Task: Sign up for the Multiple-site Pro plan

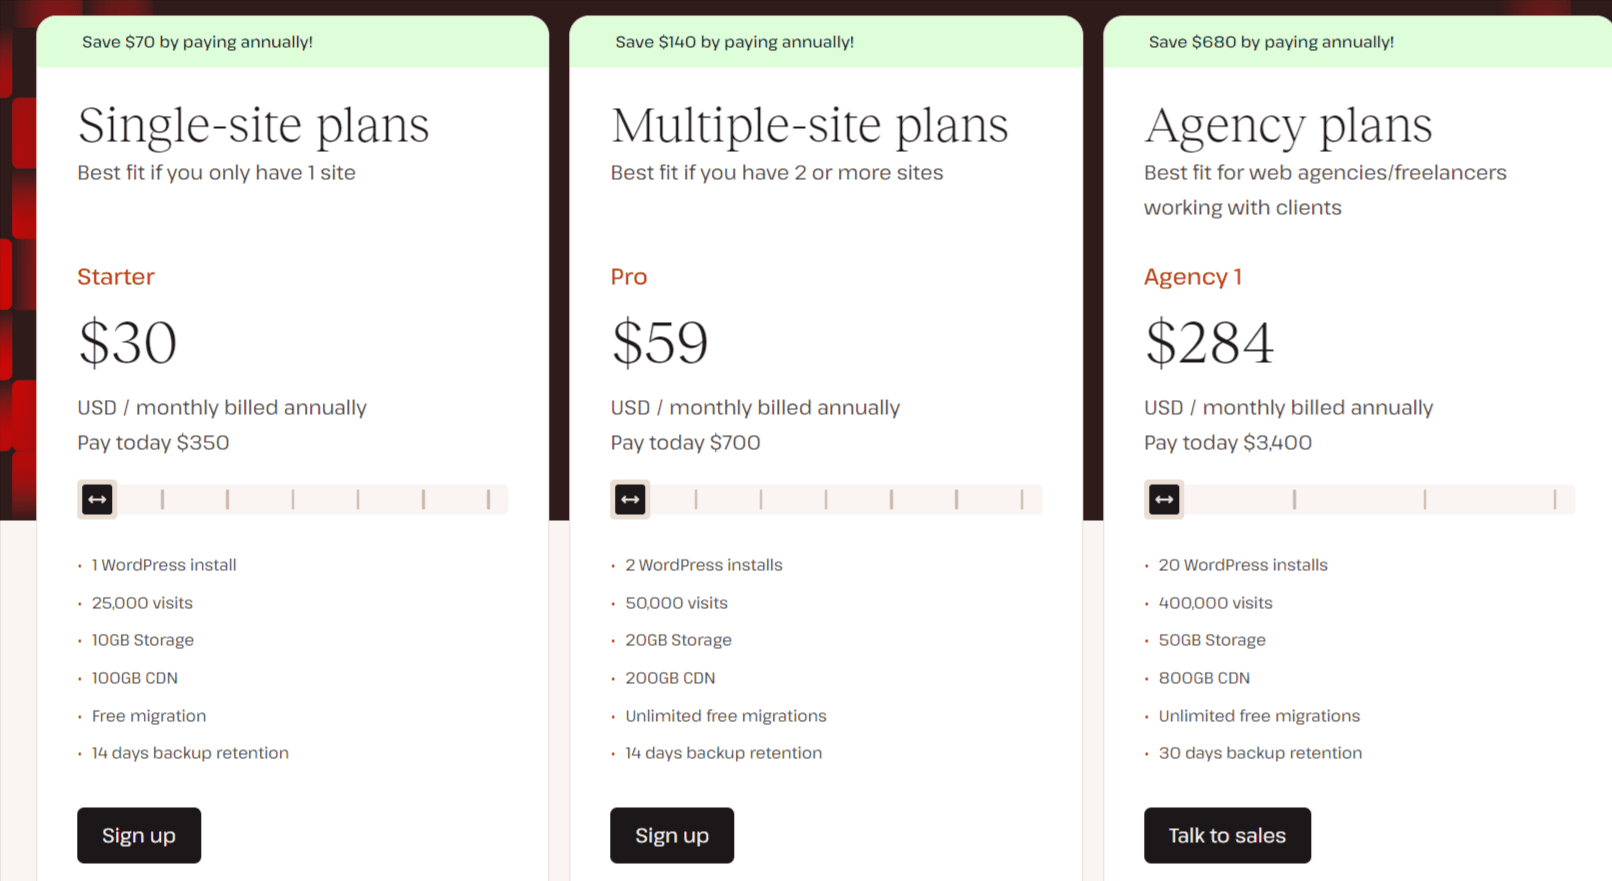Action: point(672,835)
